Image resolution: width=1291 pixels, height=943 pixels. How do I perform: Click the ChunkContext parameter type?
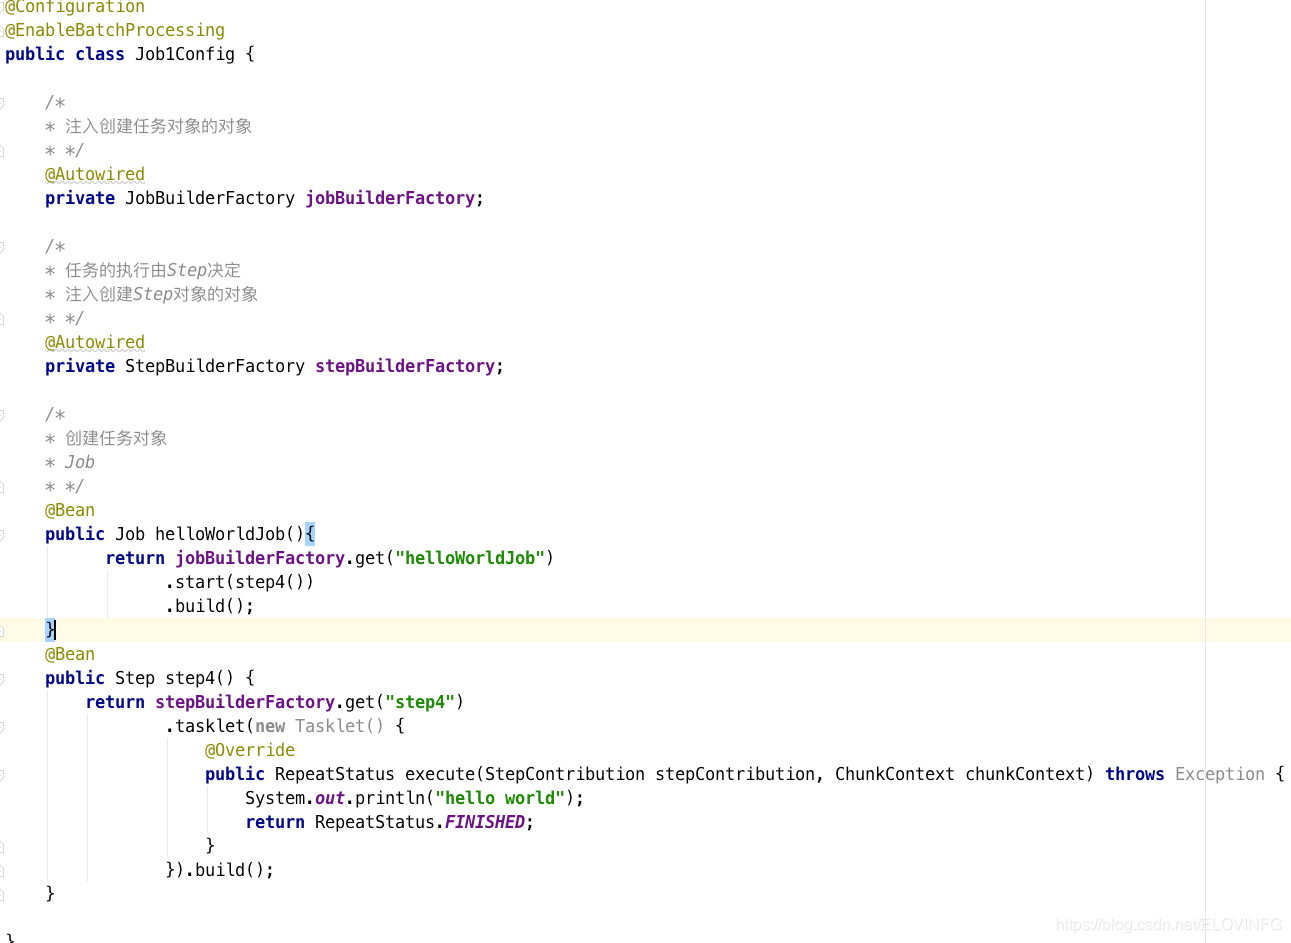[895, 774]
